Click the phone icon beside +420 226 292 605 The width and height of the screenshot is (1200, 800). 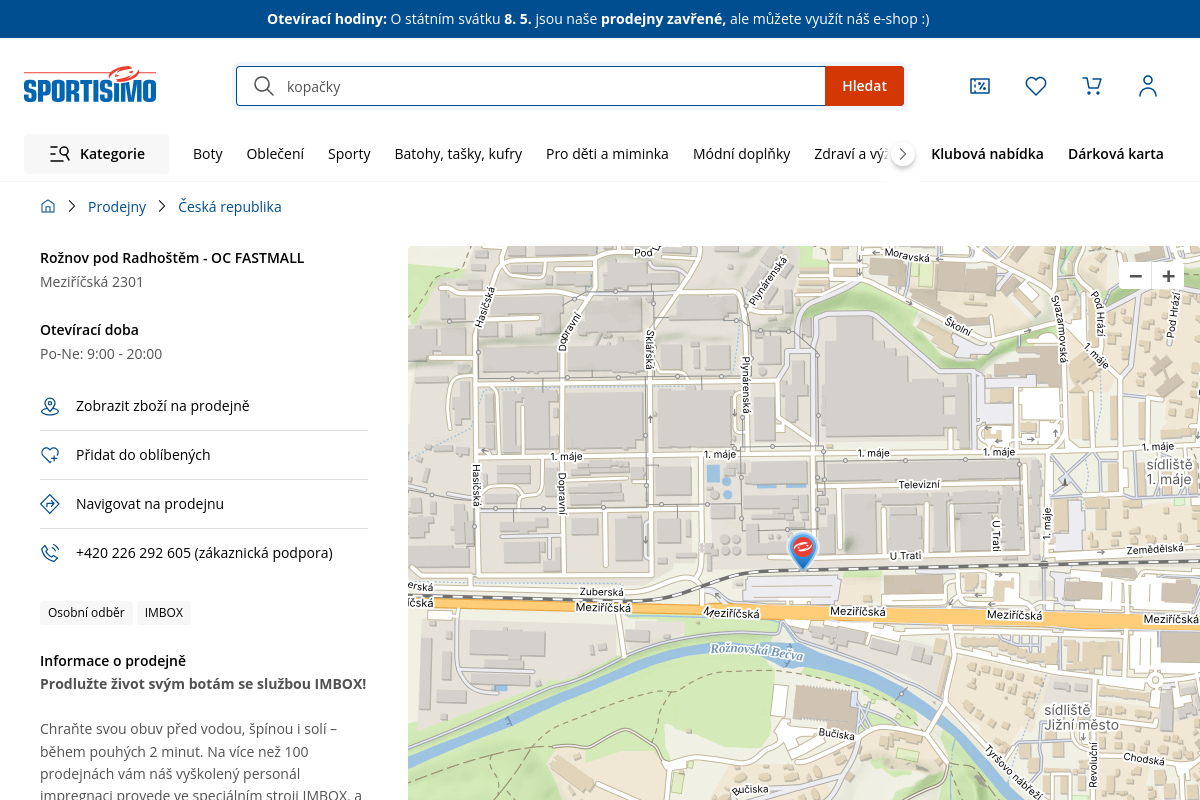pos(50,553)
